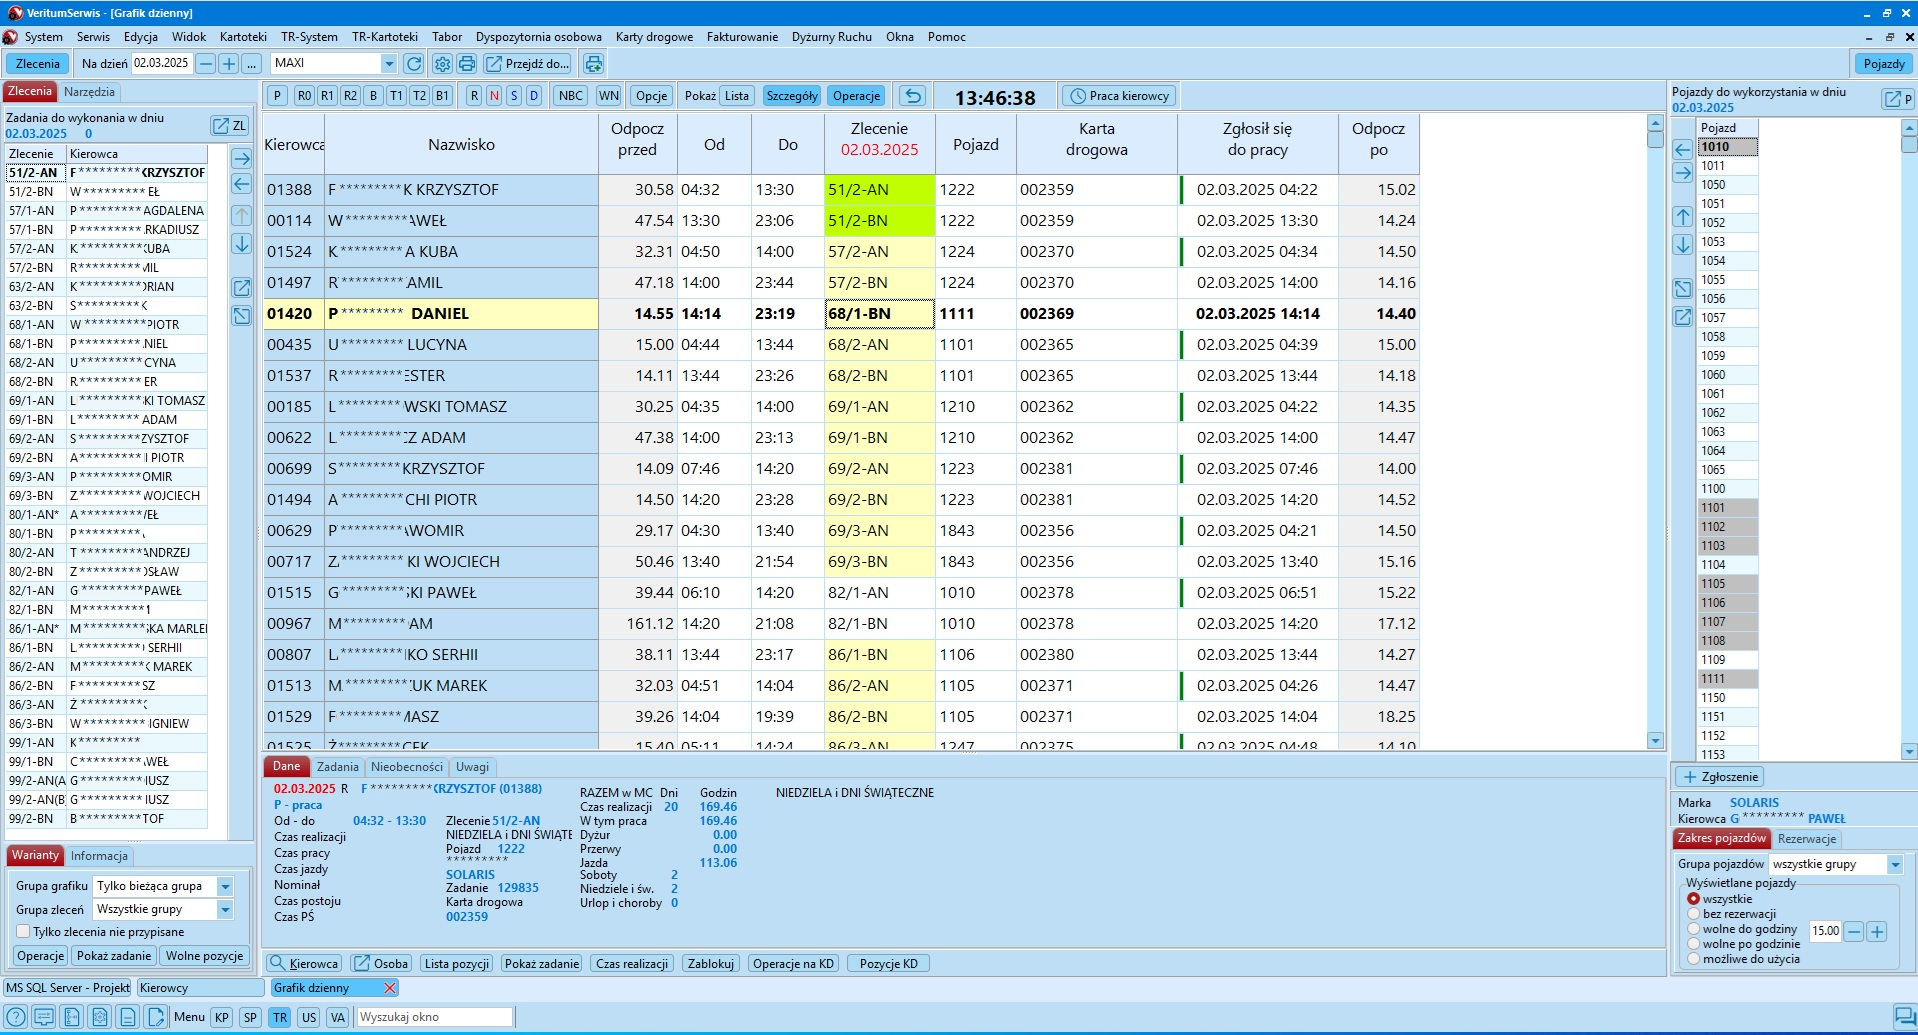Click the Praca kierowcy button

point(1119,96)
